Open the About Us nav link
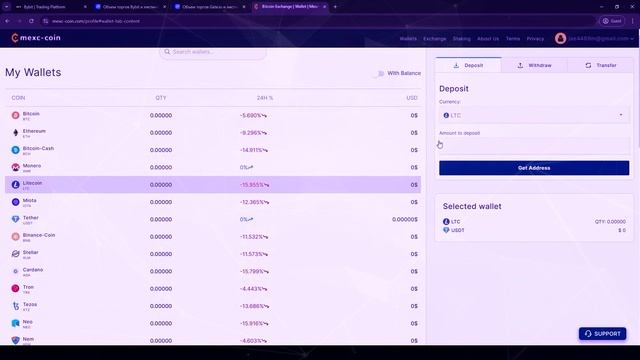The image size is (640, 360). [x=488, y=39]
